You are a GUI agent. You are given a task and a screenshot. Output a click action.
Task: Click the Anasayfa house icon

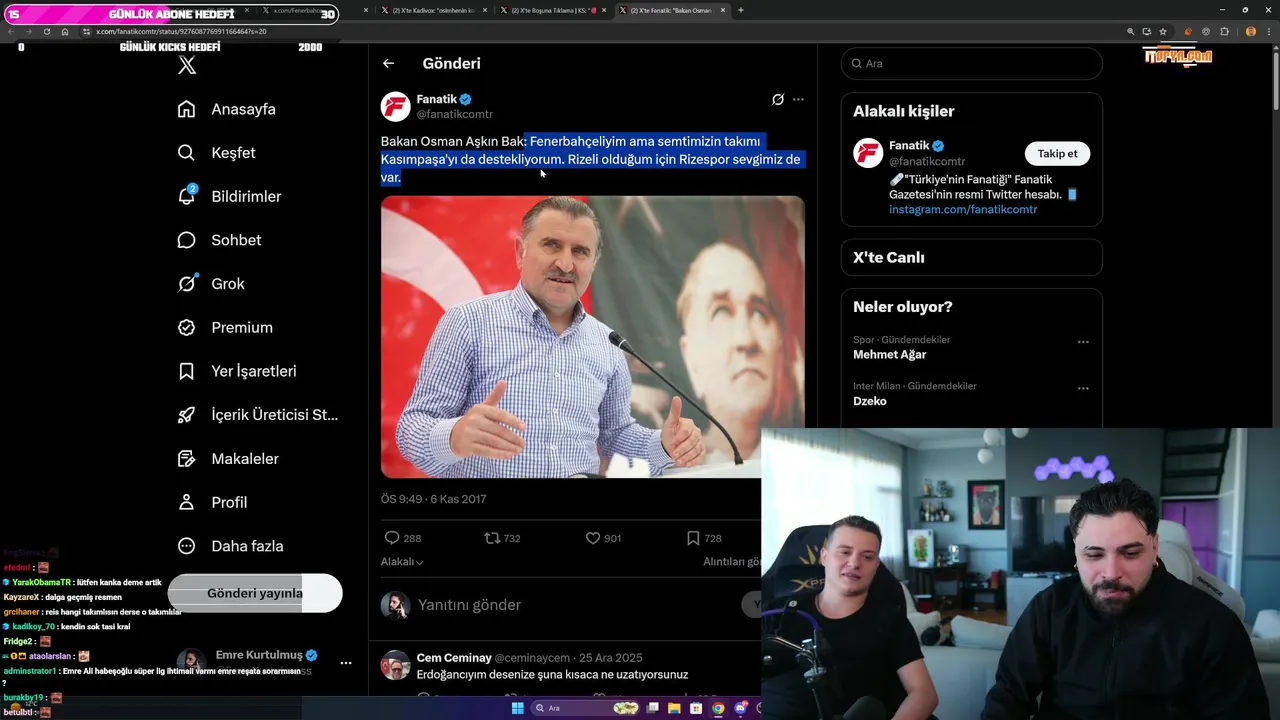186,109
